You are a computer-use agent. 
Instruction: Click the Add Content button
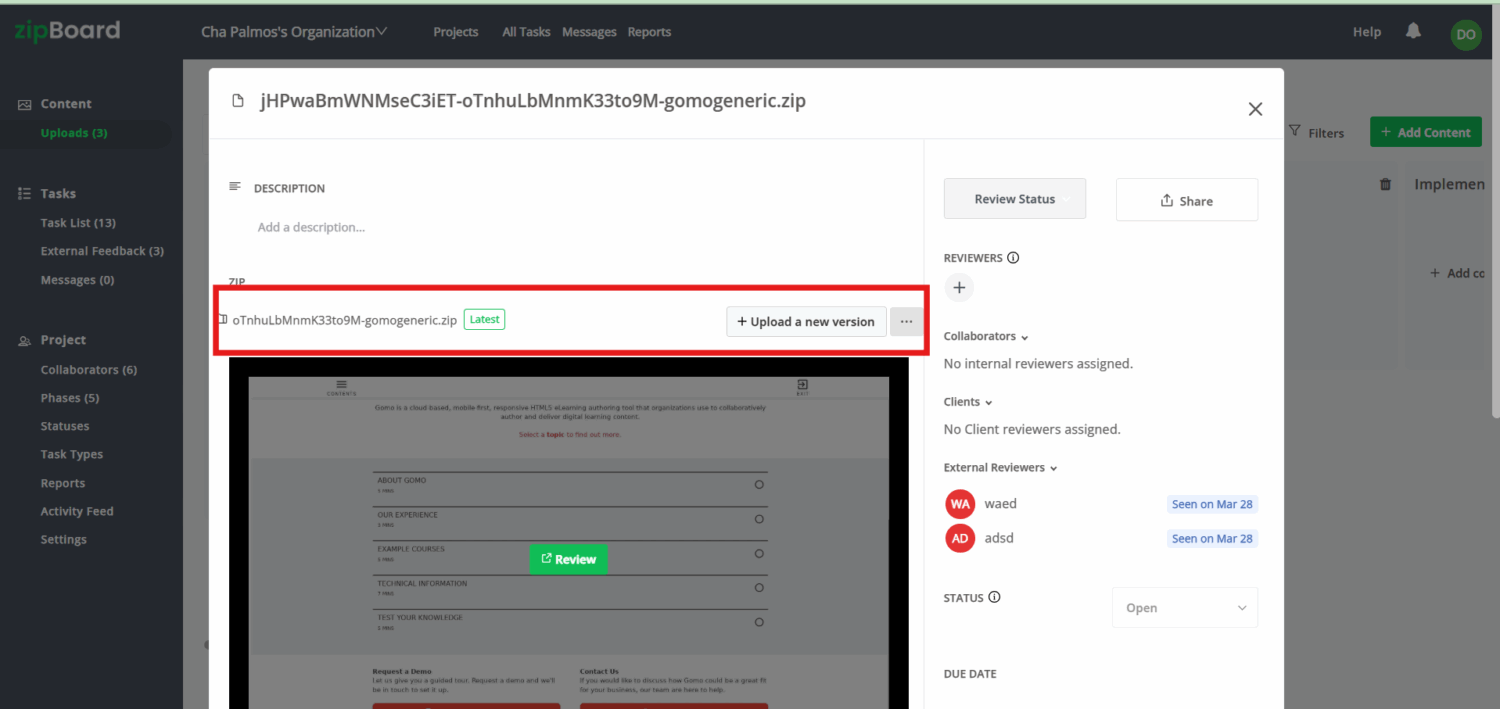tap(1426, 132)
